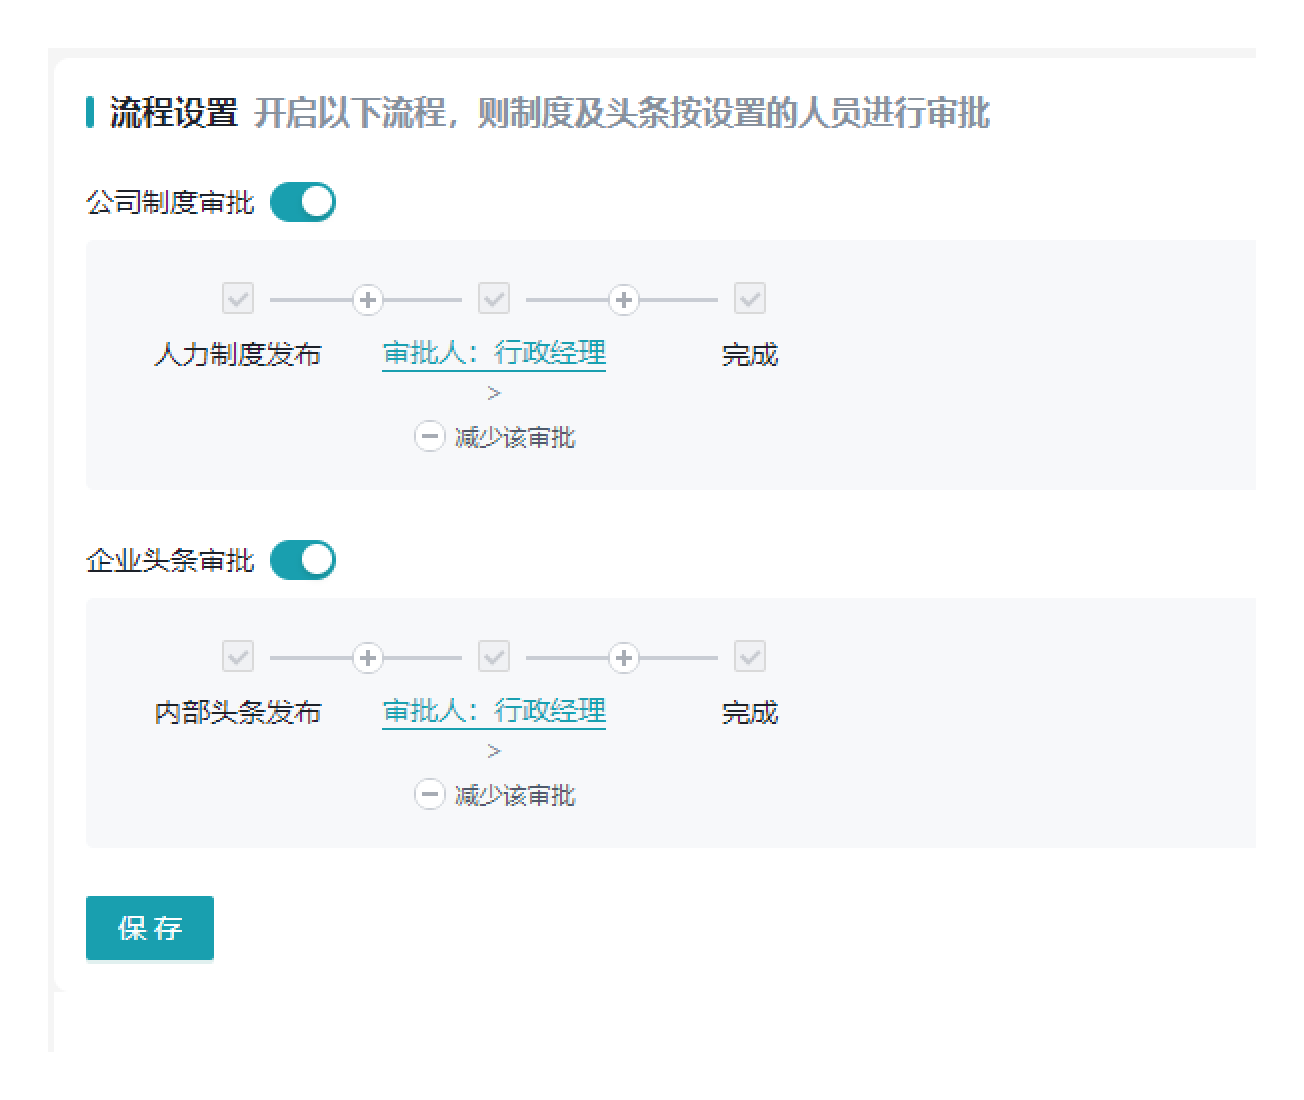Check the box above 人力制度发布

pos(238,298)
